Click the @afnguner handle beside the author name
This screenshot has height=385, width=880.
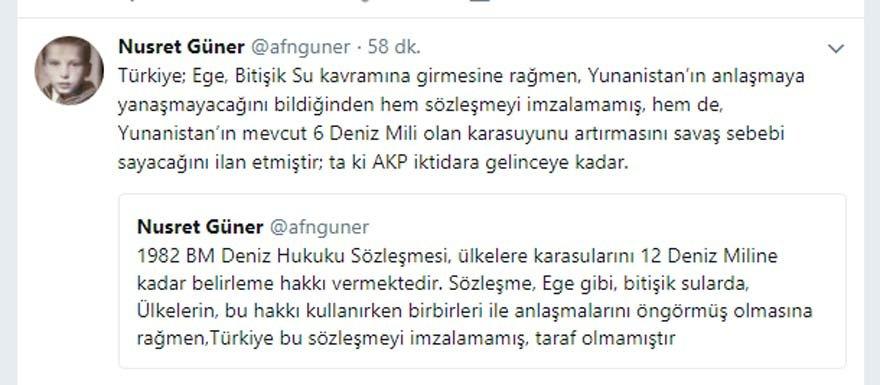coord(300,48)
